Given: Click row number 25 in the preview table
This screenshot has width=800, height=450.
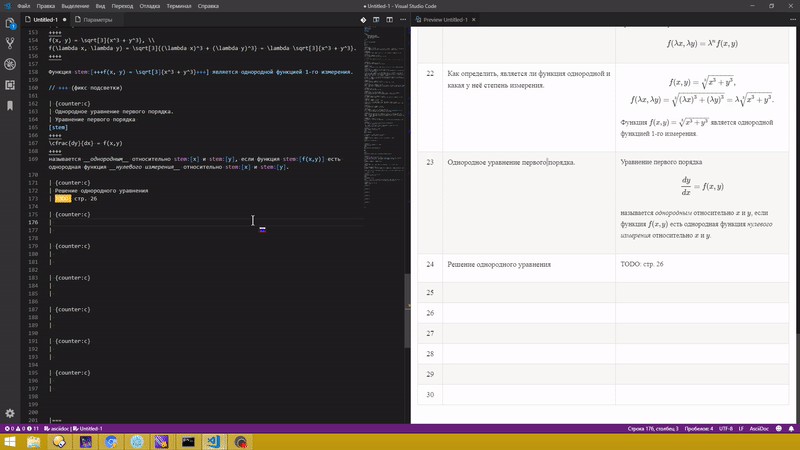Looking at the screenshot, I should click(x=430, y=292).
